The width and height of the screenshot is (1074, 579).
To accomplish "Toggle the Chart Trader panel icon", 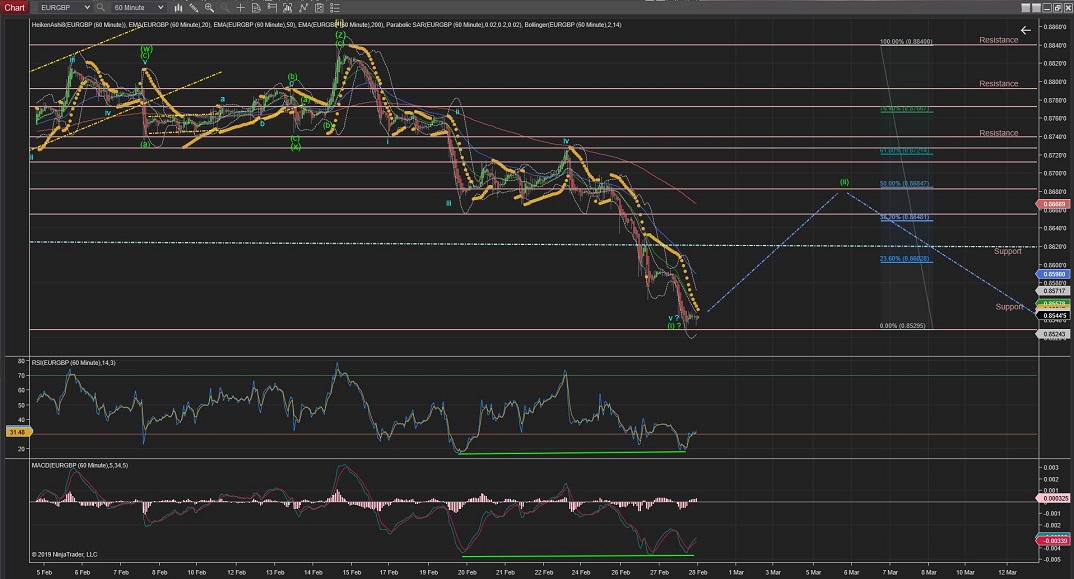I will tap(271, 7).
